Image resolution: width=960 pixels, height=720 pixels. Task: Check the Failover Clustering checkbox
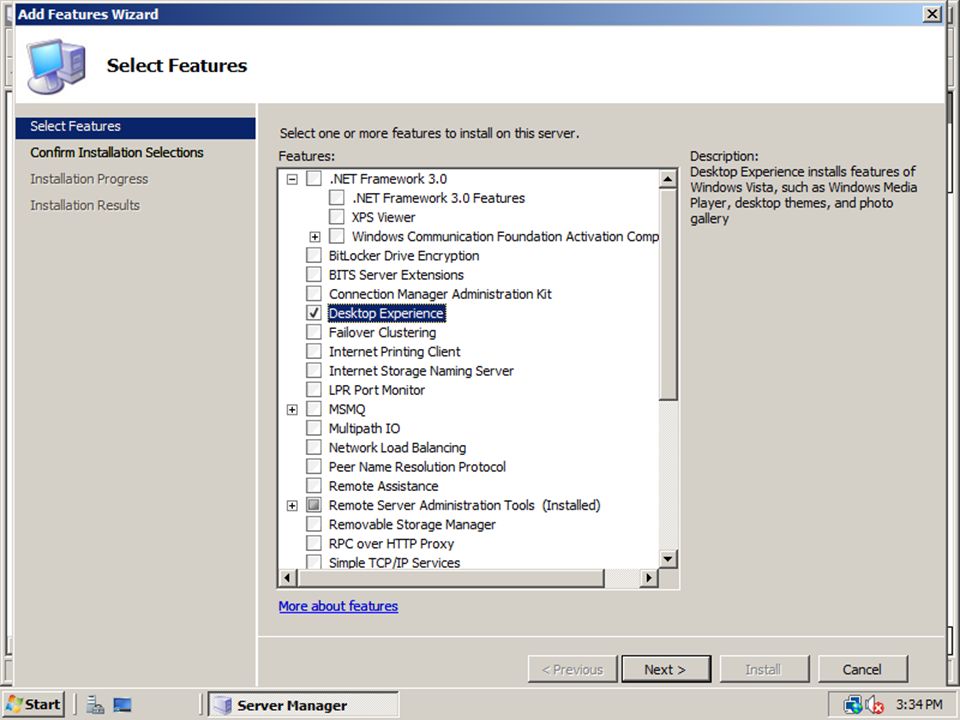pyautogui.click(x=313, y=332)
